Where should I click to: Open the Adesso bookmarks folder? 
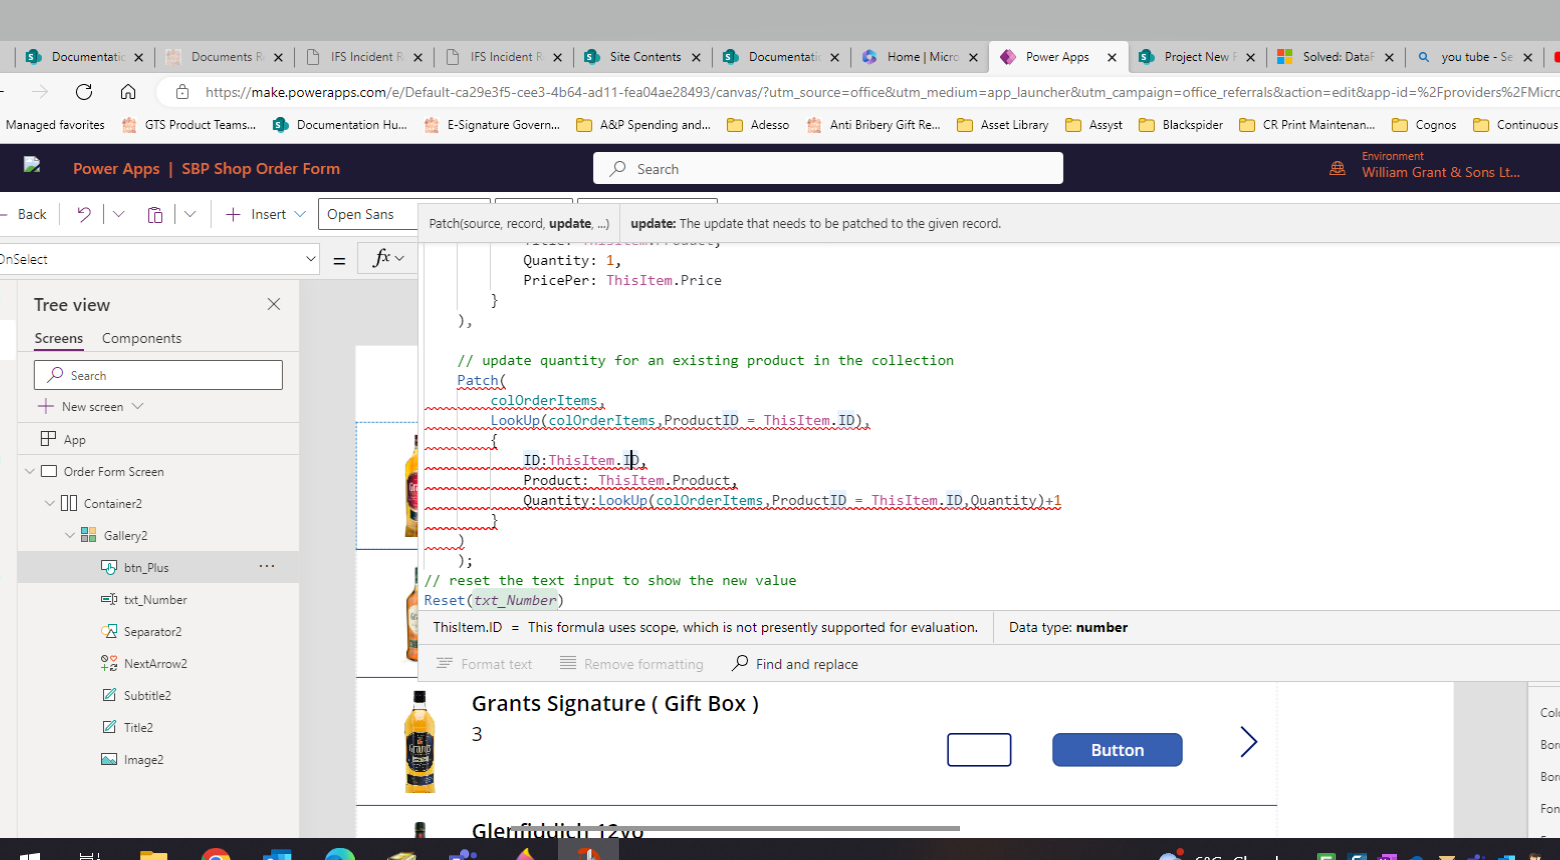pos(758,125)
